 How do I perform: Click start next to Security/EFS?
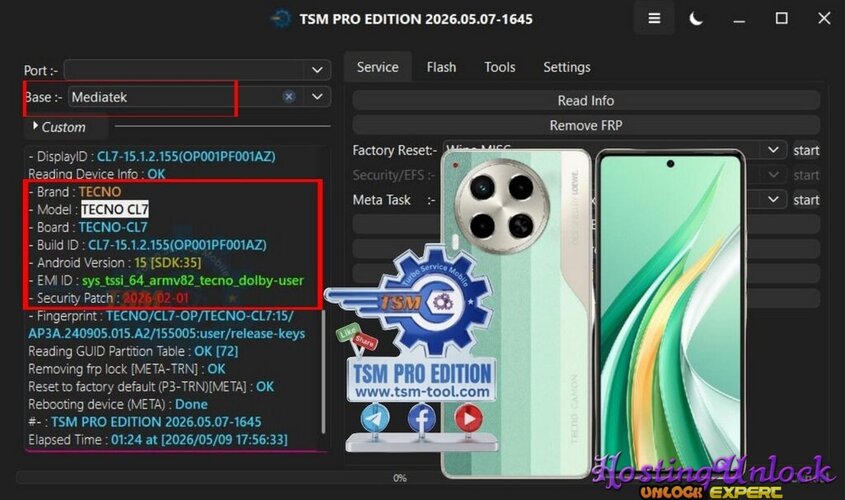(806, 175)
